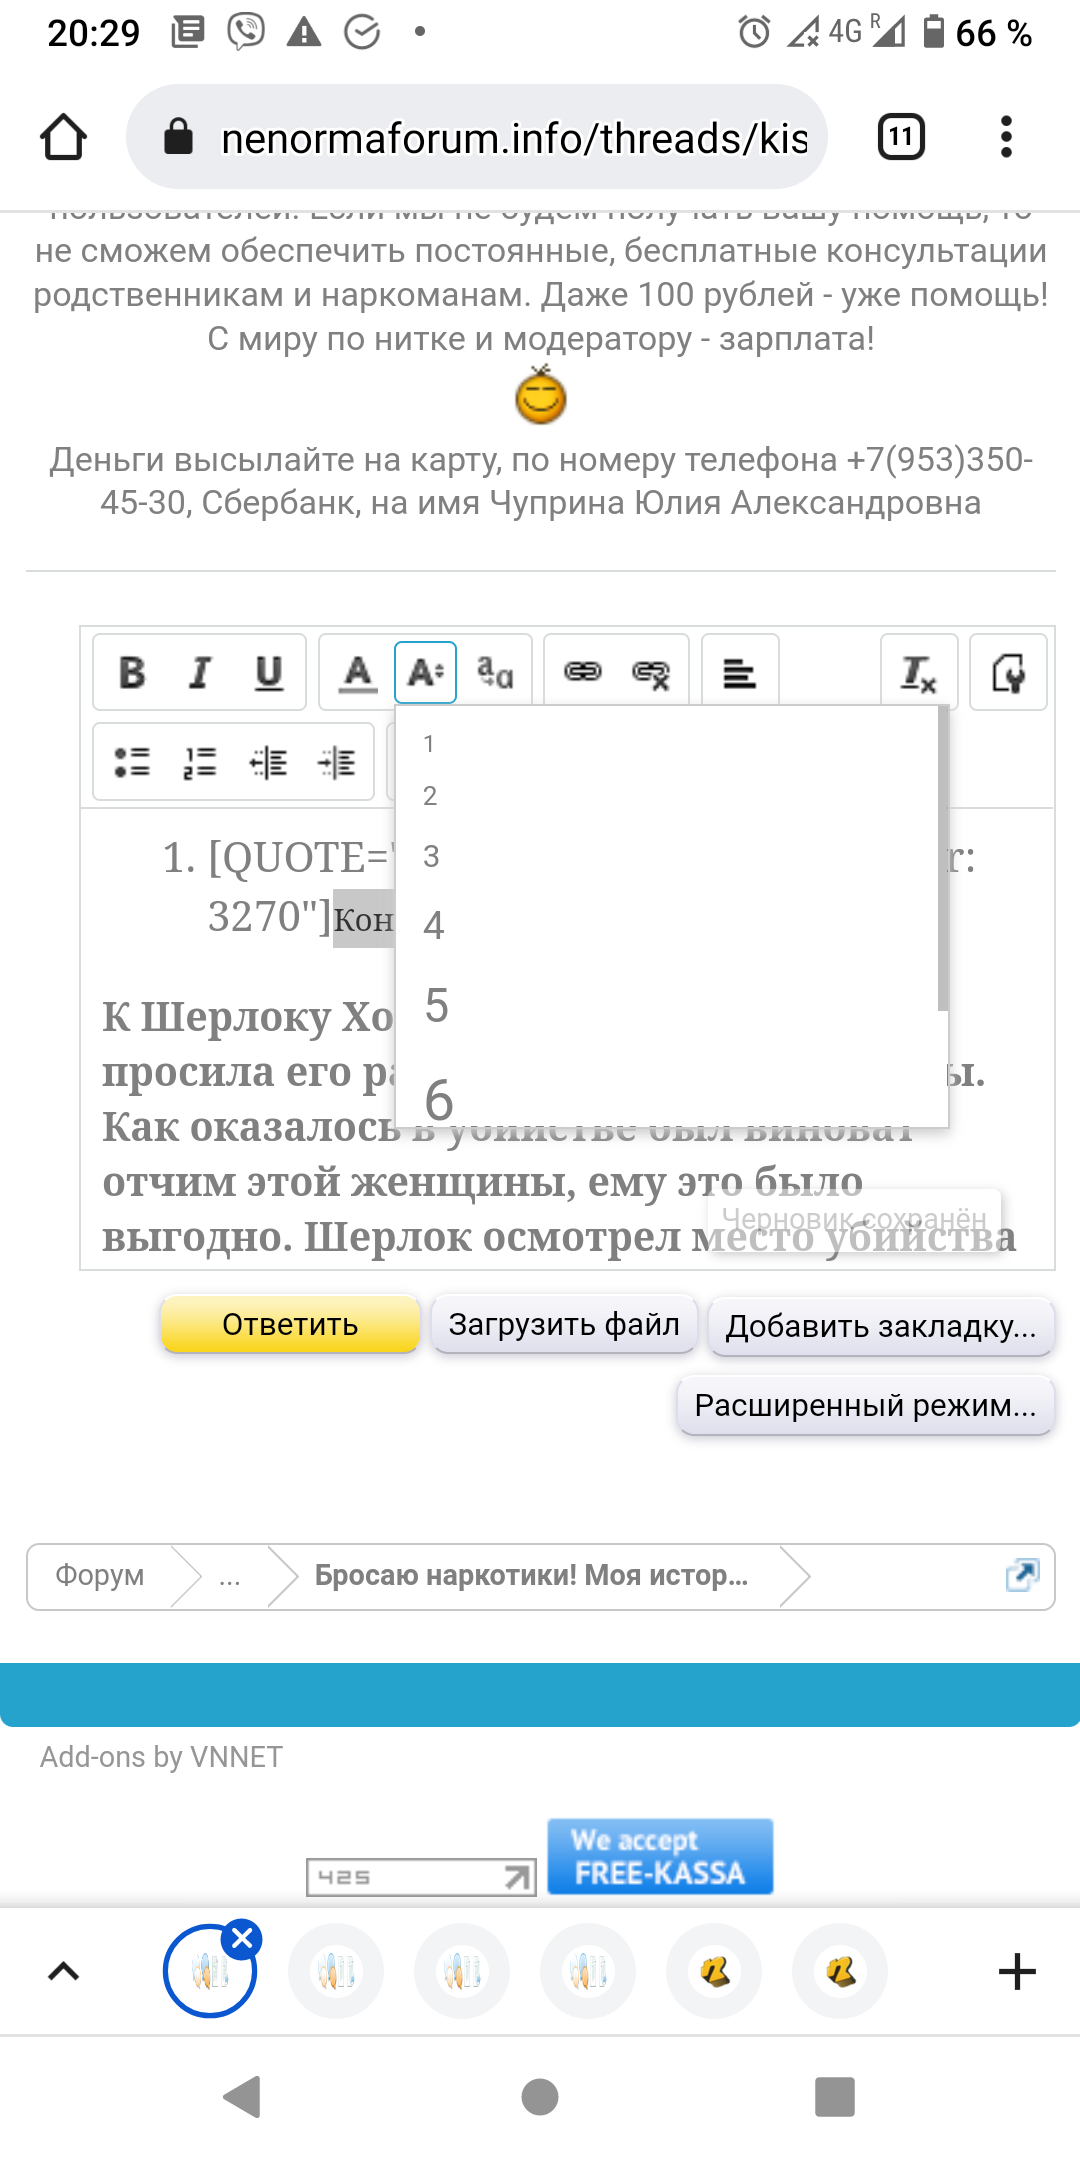Screen dimensions: 1080x2160
Task: Select font size 4 from the list
Action: (434, 925)
